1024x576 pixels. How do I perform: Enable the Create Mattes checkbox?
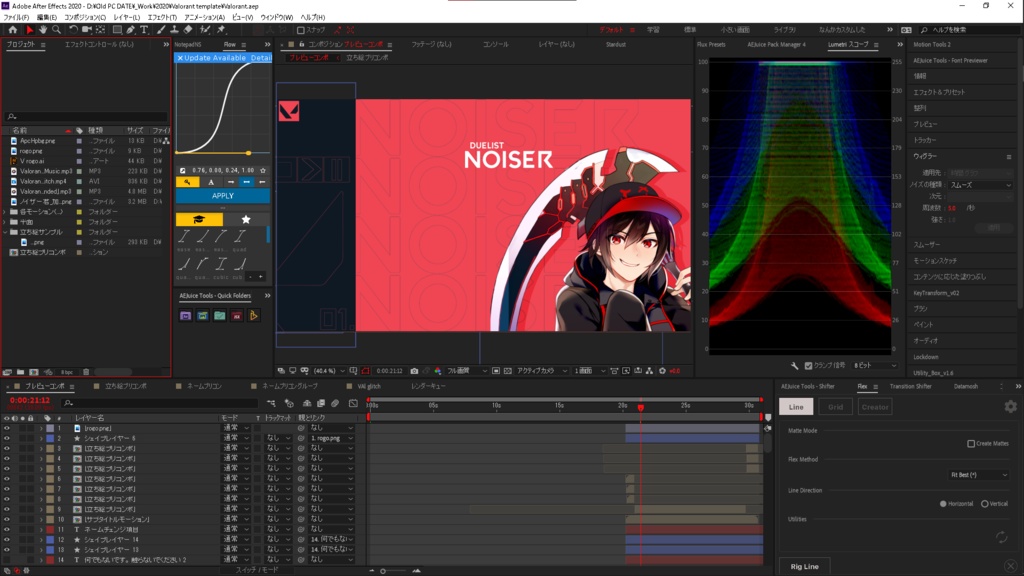971,443
